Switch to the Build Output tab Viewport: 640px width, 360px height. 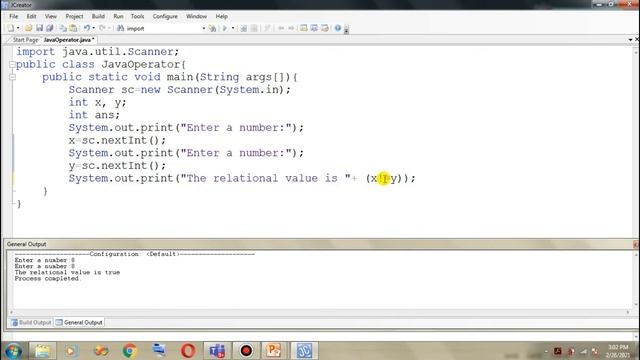tap(31, 322)
